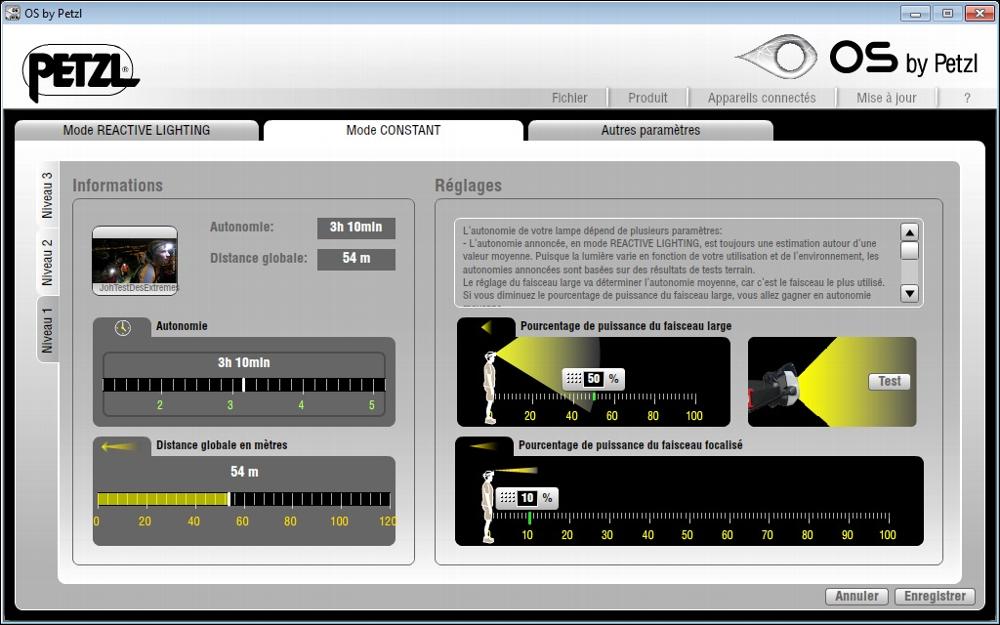The image size is (1000, 625).
Task: Open the Mise à jour menu
Action: click(x=886, y=98)
